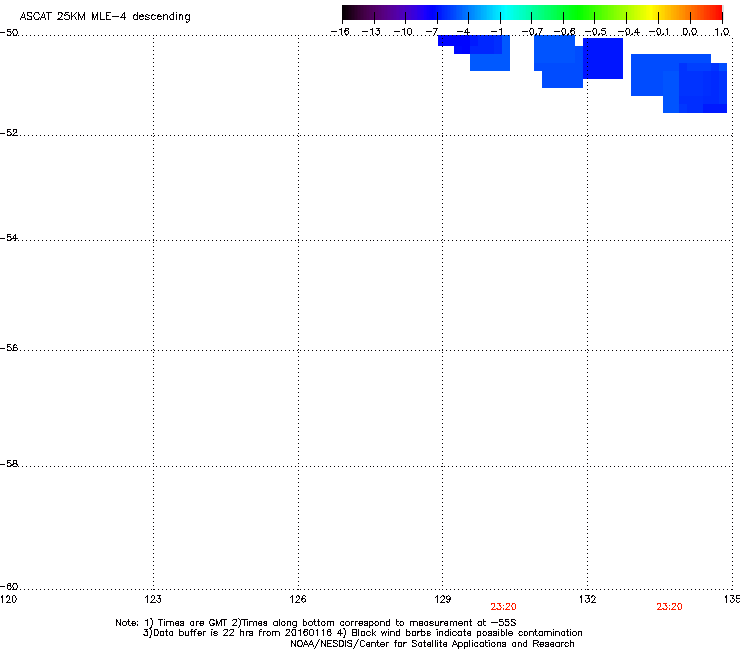This screenshot has height=650, width=740.
Task: Click the 126 longitude axis label
Action: [298, 599]
